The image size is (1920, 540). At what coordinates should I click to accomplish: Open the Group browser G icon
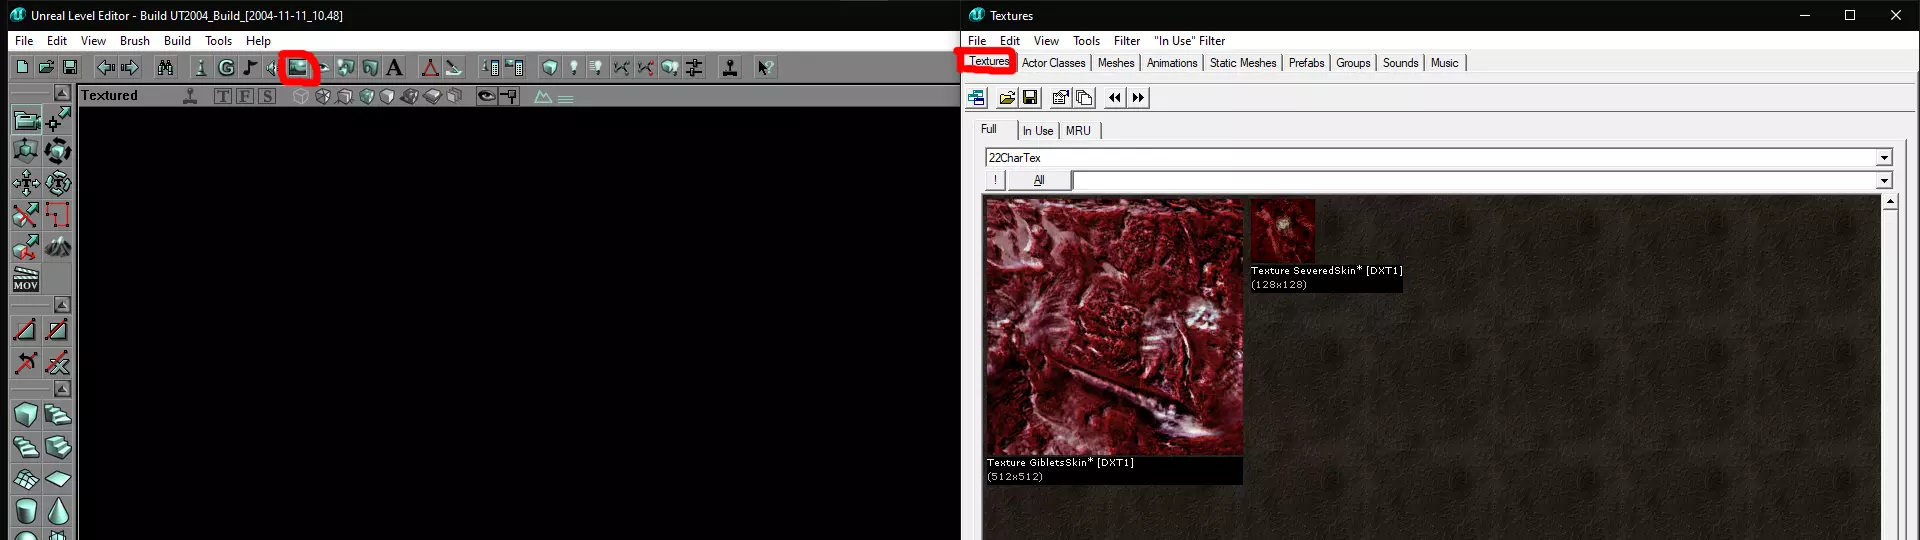(226, 67)
